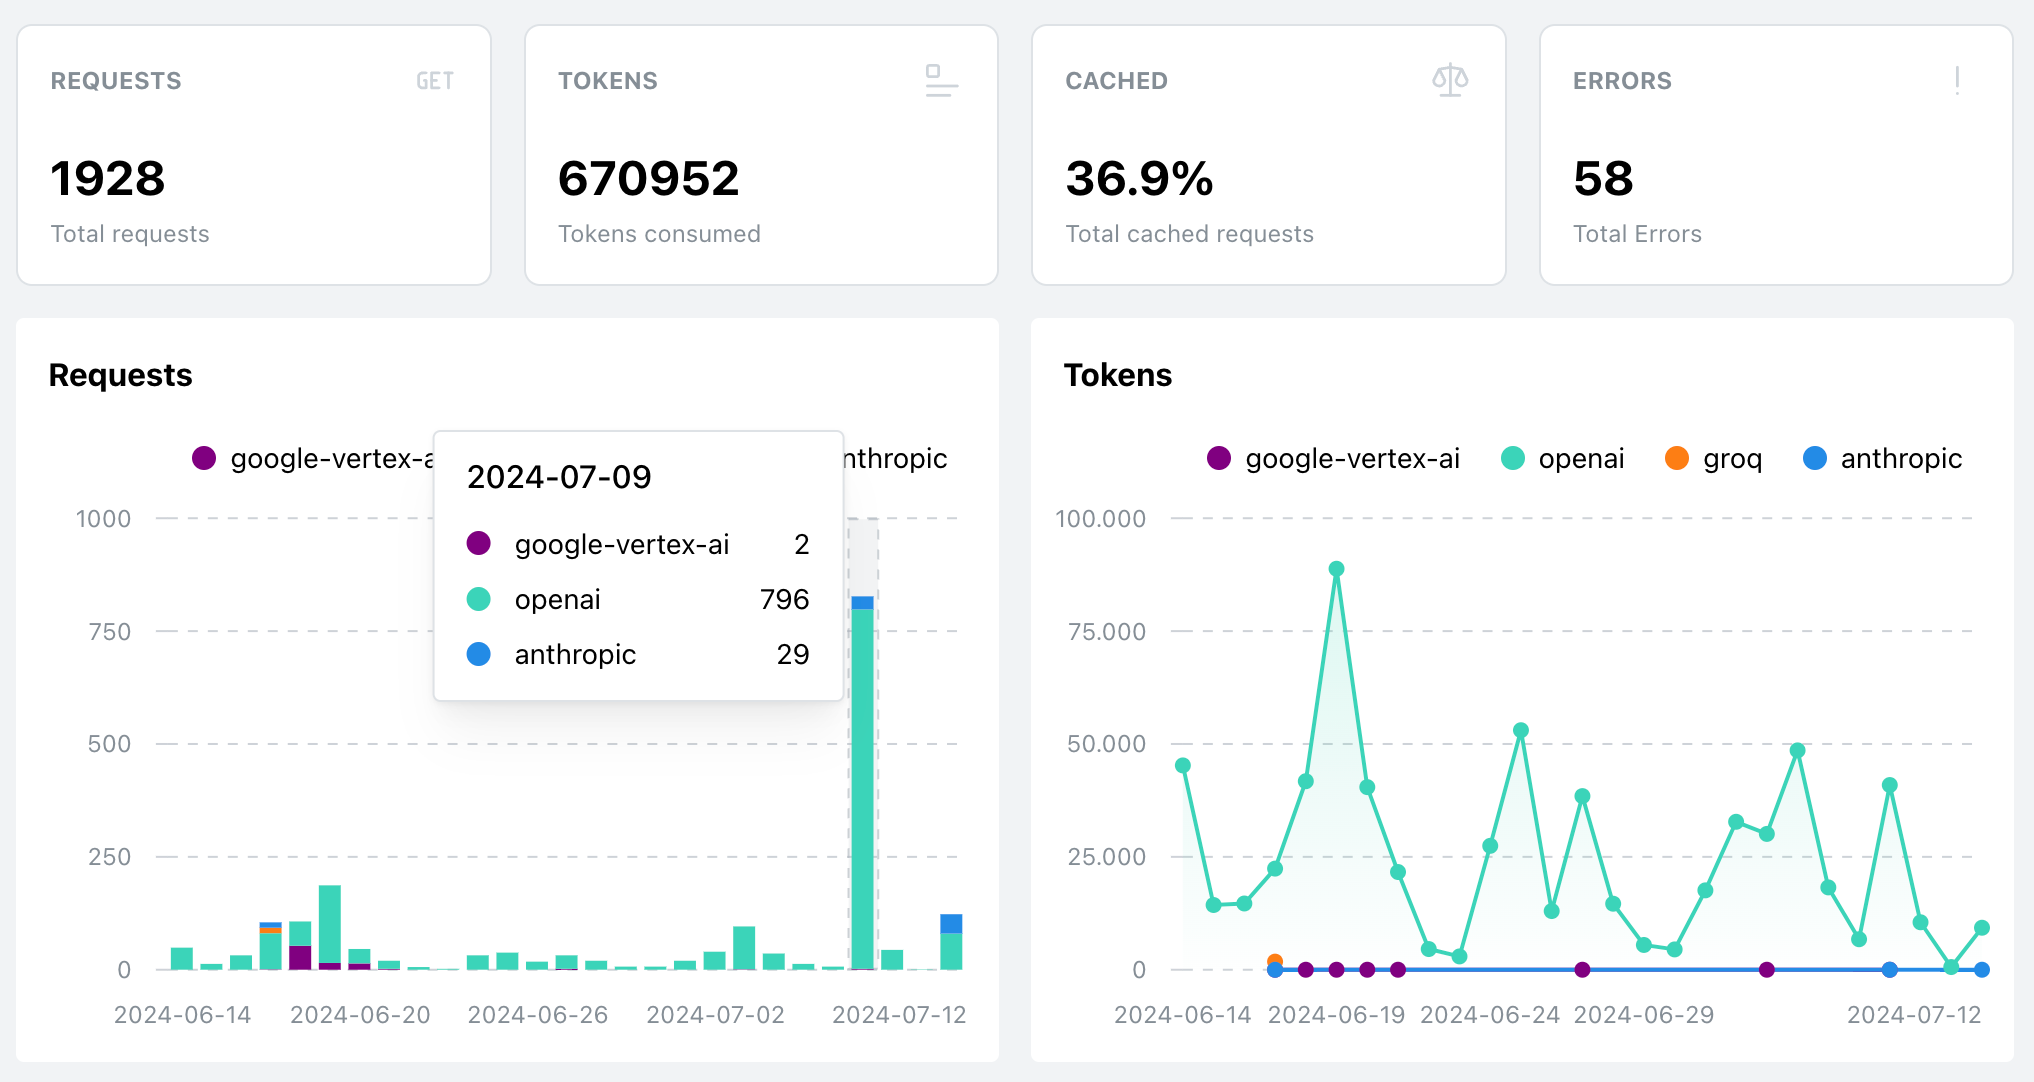Screen dimensions: 2034x1082
Task: Click the 36.9% cached value
Action: pyautogui.click(x=1140, y=179)
